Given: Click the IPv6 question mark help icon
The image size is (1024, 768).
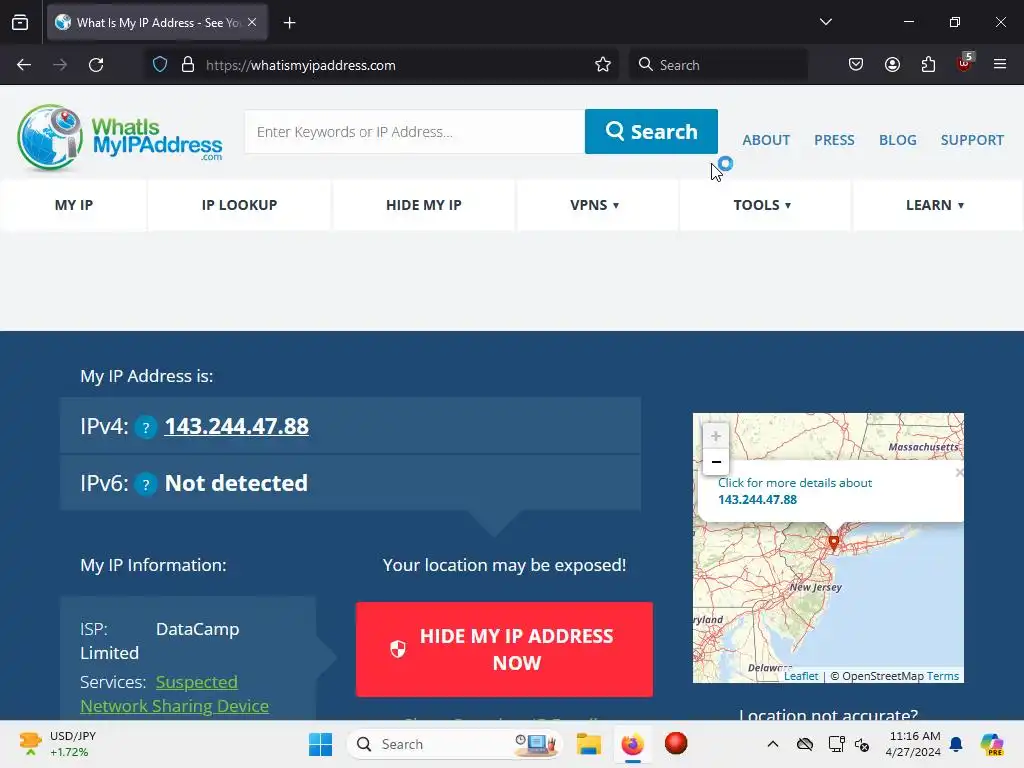Looking at the screenshot, I should click(x=146, y=485).
